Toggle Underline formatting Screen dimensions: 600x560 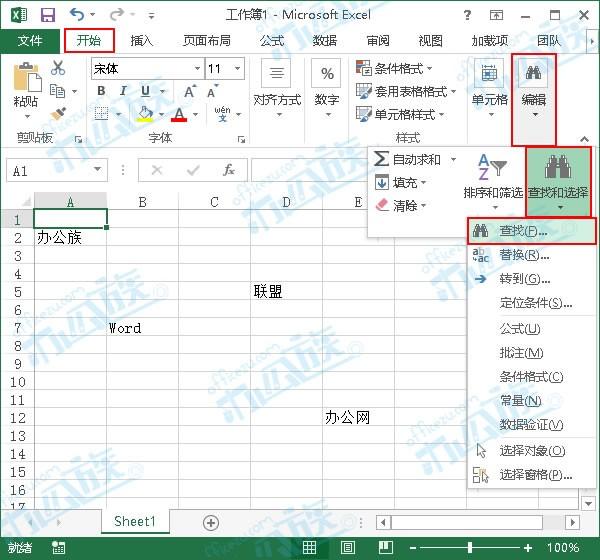[145, 91]
